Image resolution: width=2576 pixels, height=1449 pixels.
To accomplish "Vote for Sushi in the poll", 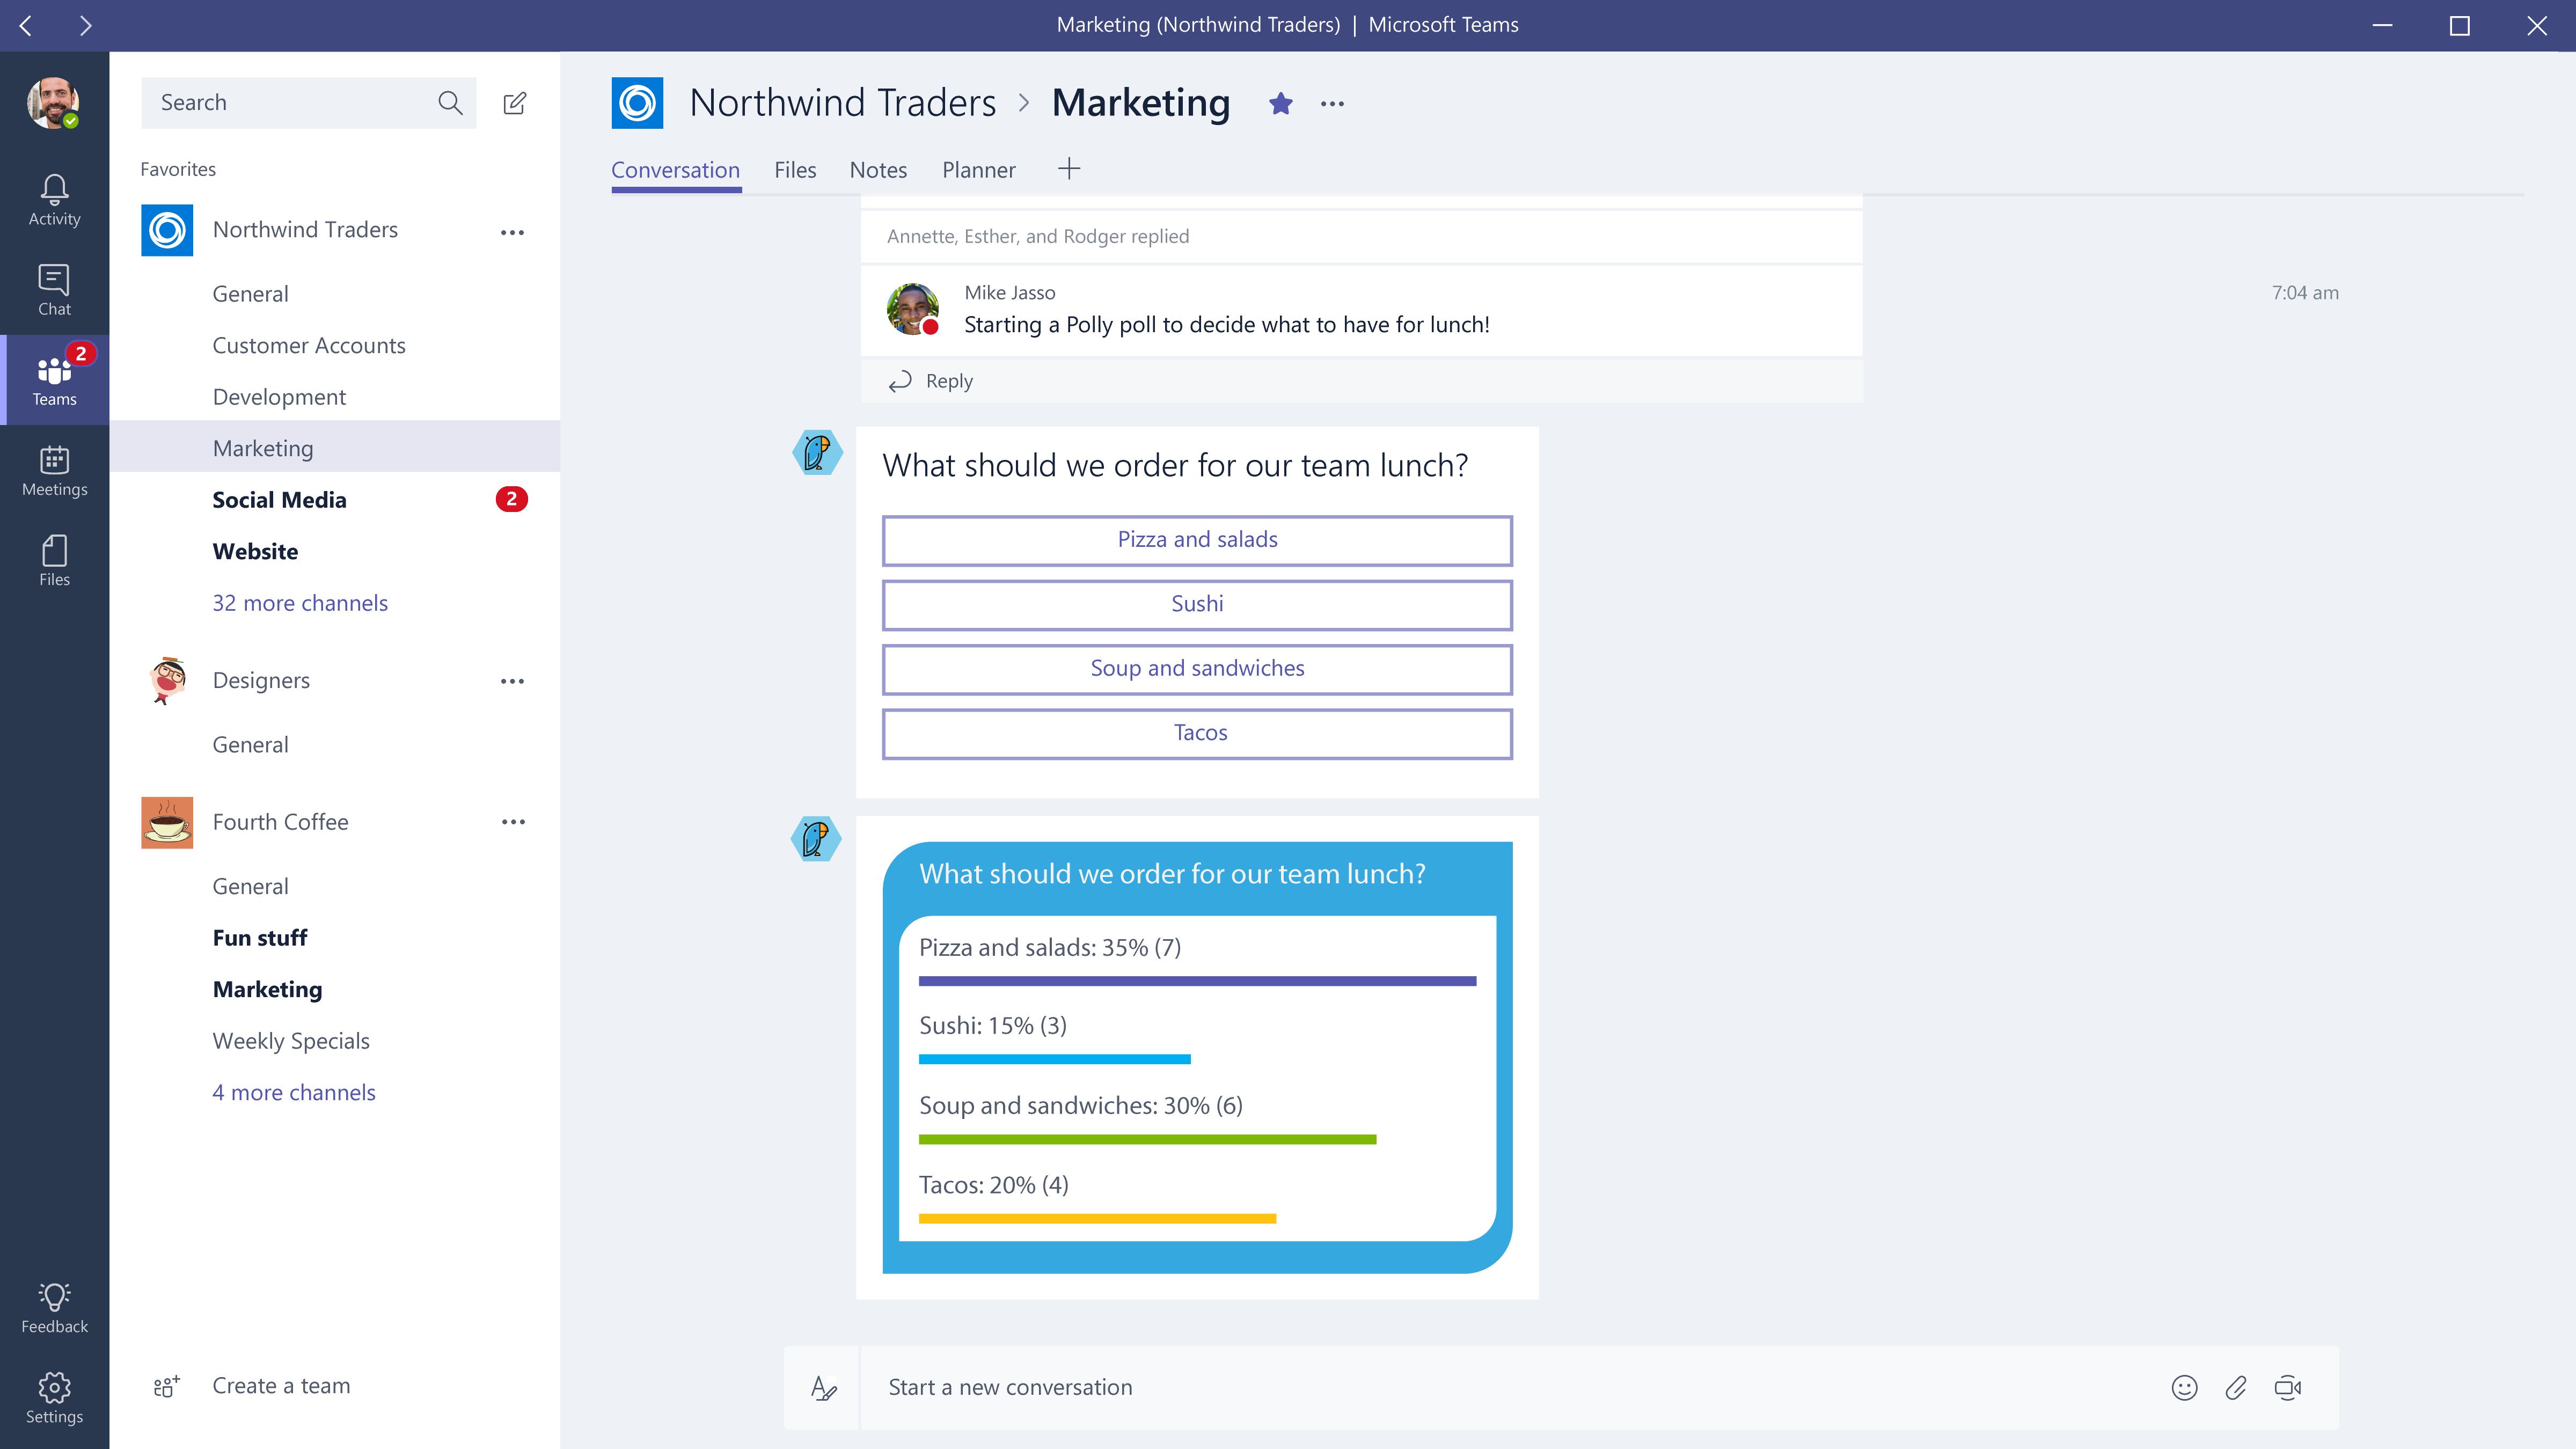I will pos(1196,604).
